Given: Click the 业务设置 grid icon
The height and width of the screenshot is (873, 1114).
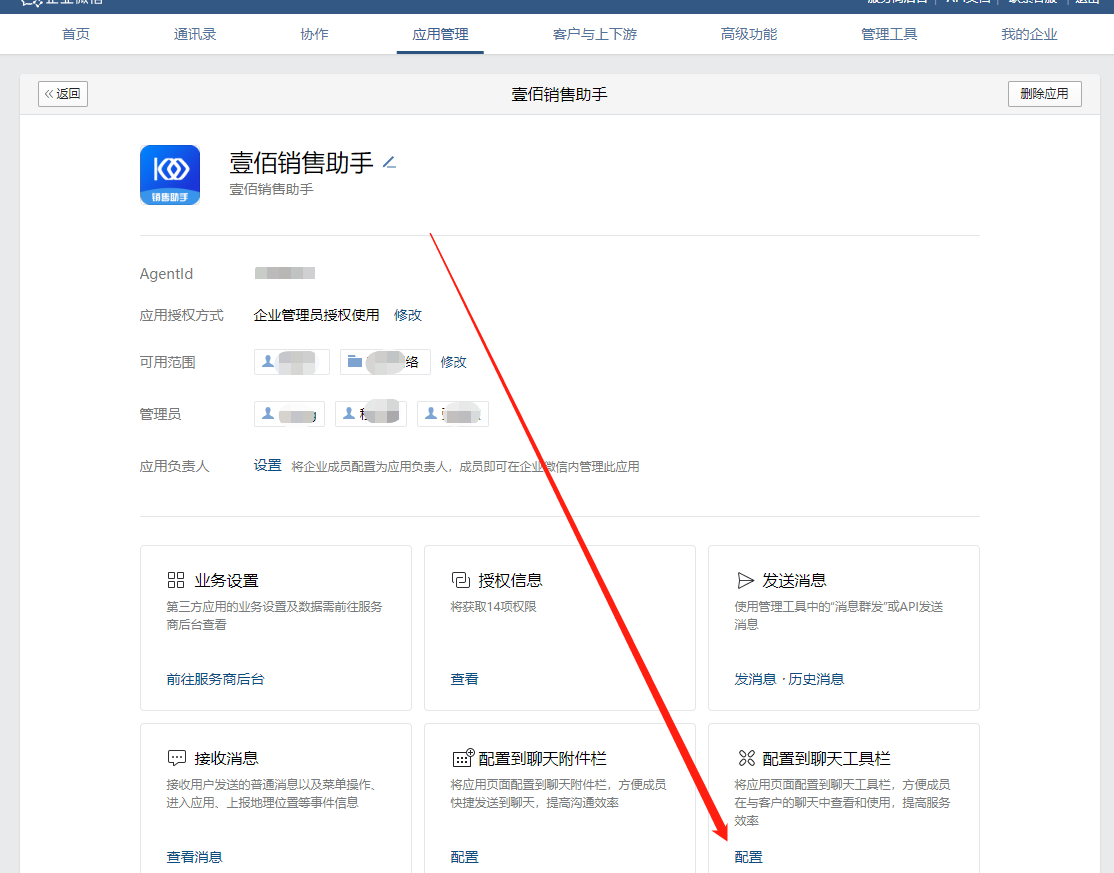Looking at the screenshot, I should [x=175, y=580].
